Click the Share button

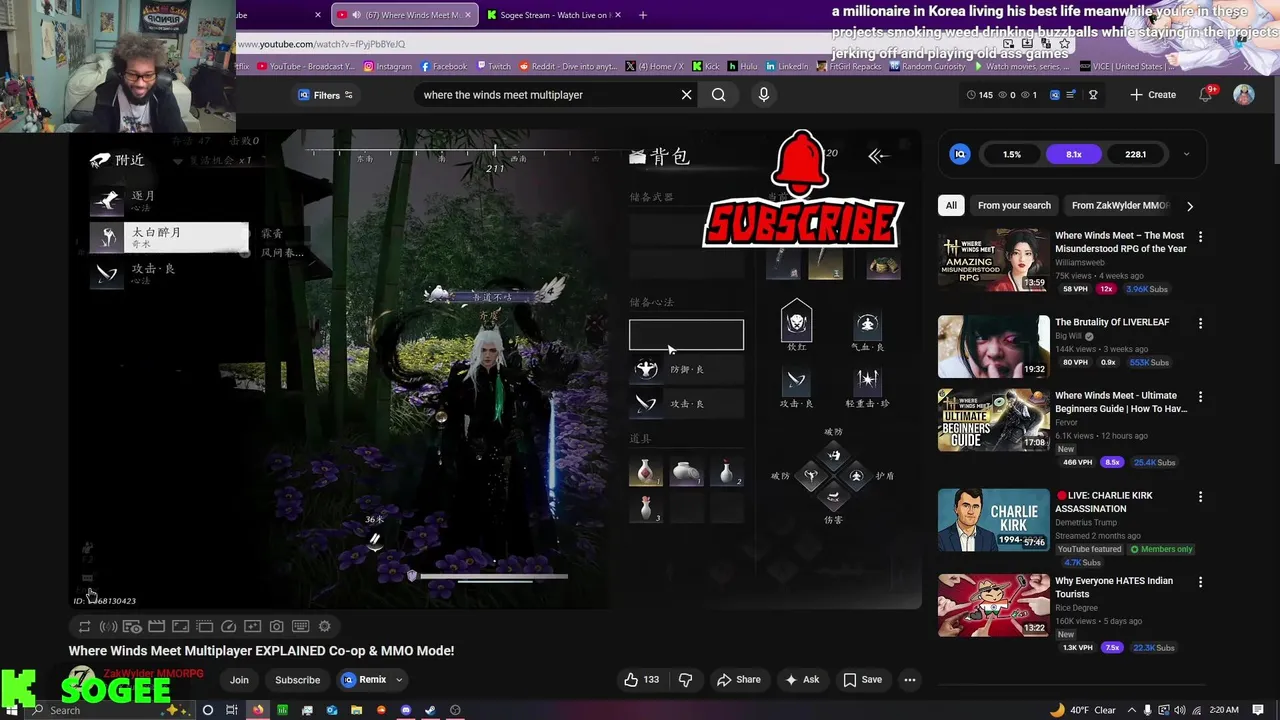tap(738, 680)
